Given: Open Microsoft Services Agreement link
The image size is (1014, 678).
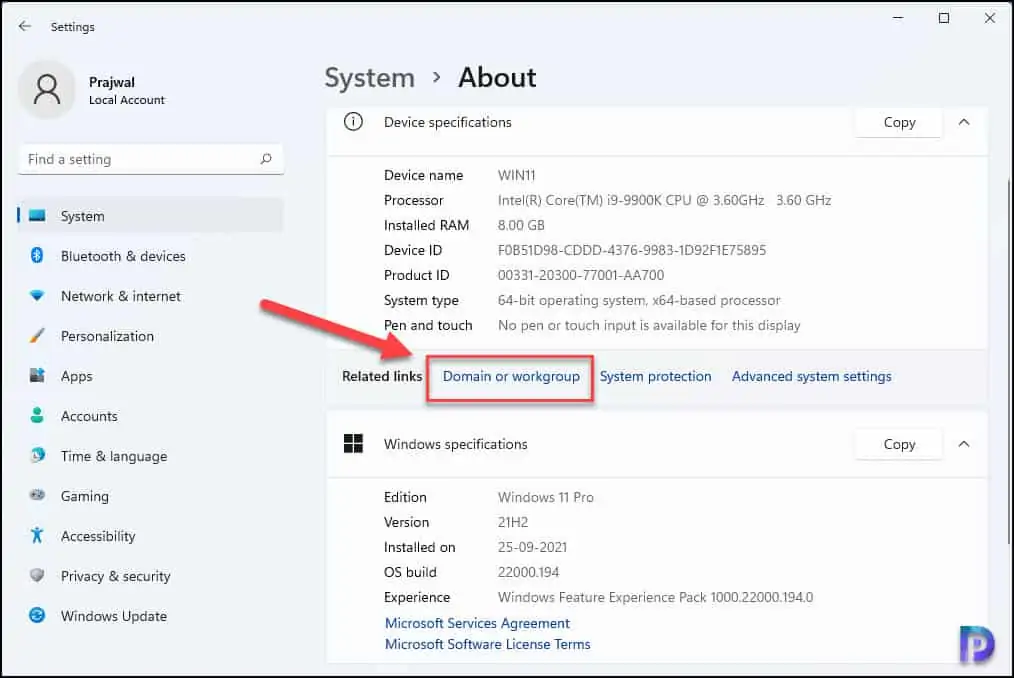Looking at the screenshot, I should (x=477, y=623).
